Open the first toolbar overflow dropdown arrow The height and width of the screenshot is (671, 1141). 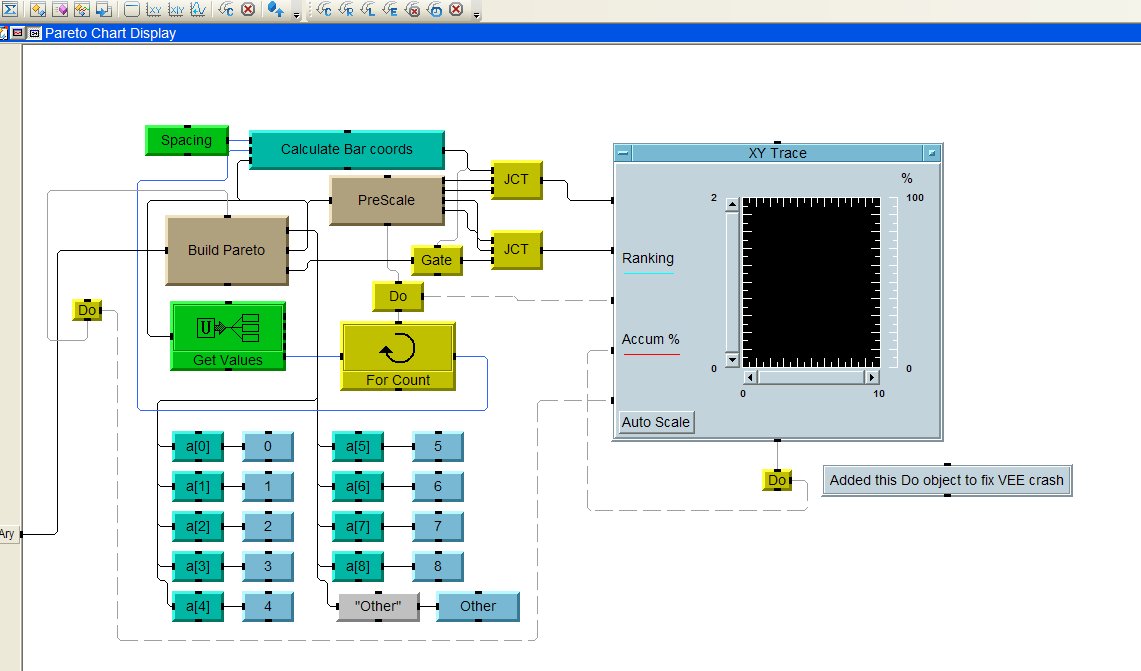(297, 16)
